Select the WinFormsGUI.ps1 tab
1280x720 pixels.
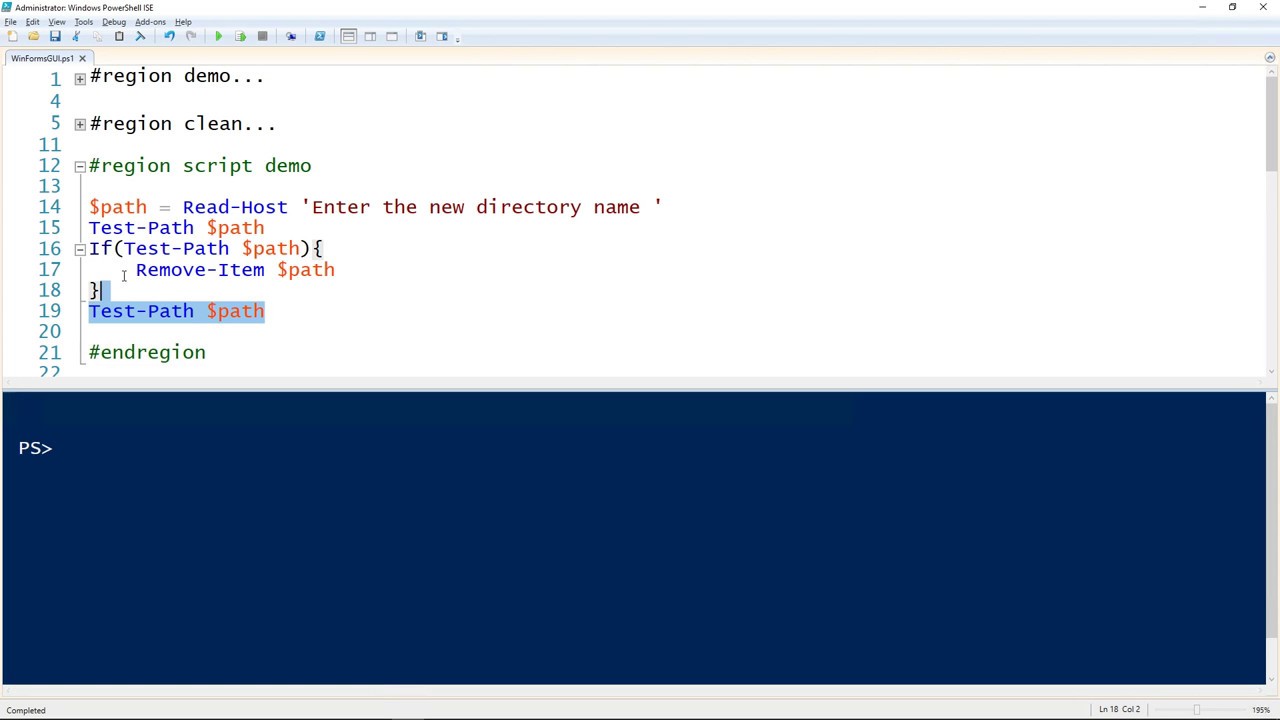(42, 58)
